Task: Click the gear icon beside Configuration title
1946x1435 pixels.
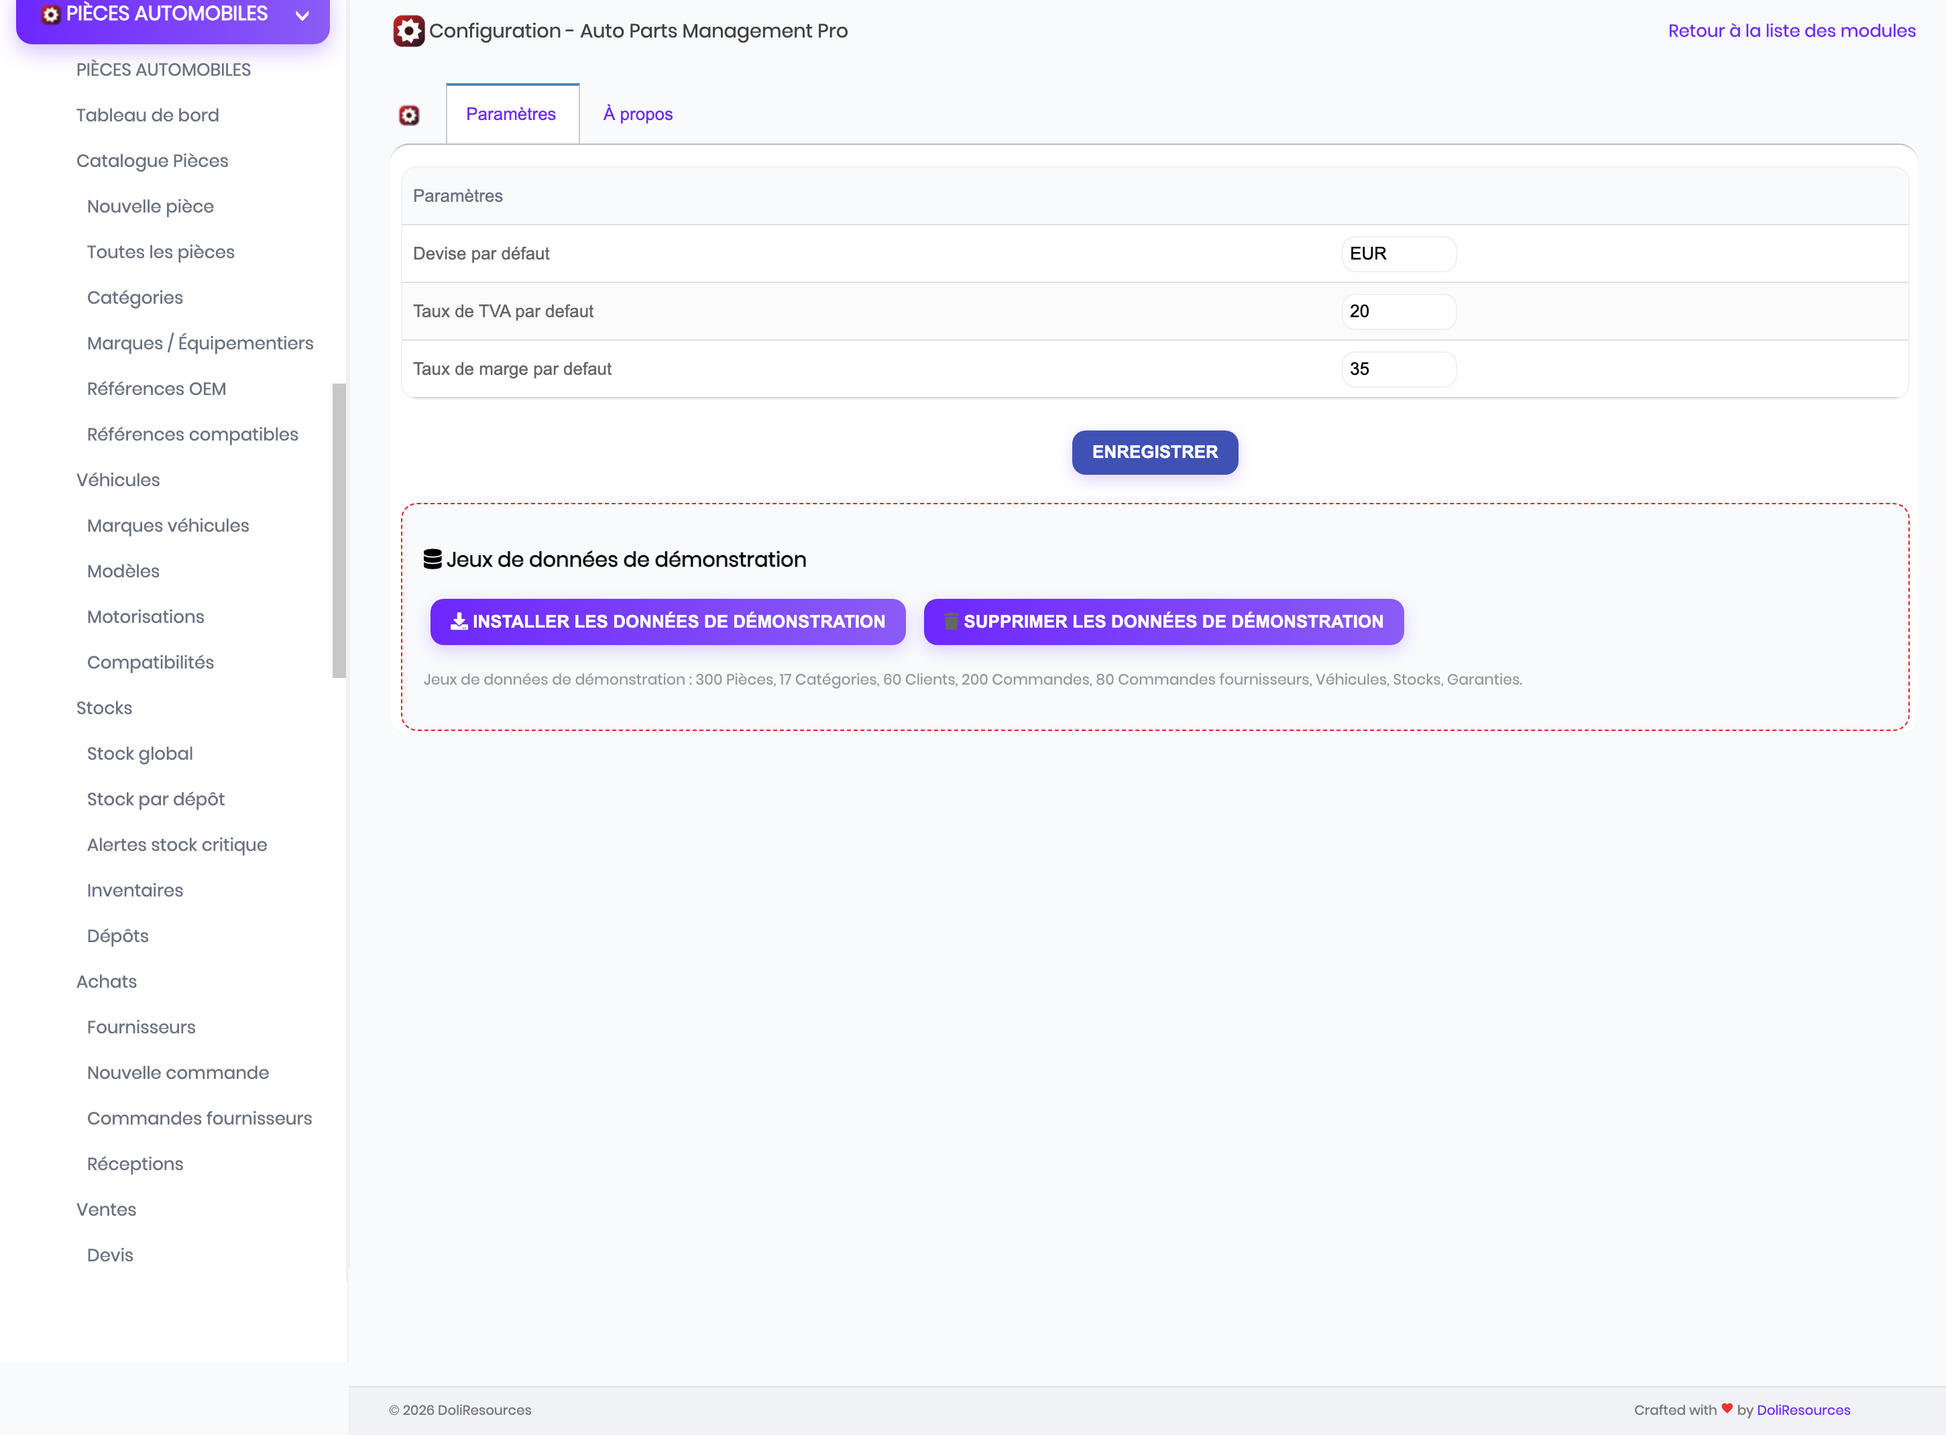Action: click(x=408, y=31)
